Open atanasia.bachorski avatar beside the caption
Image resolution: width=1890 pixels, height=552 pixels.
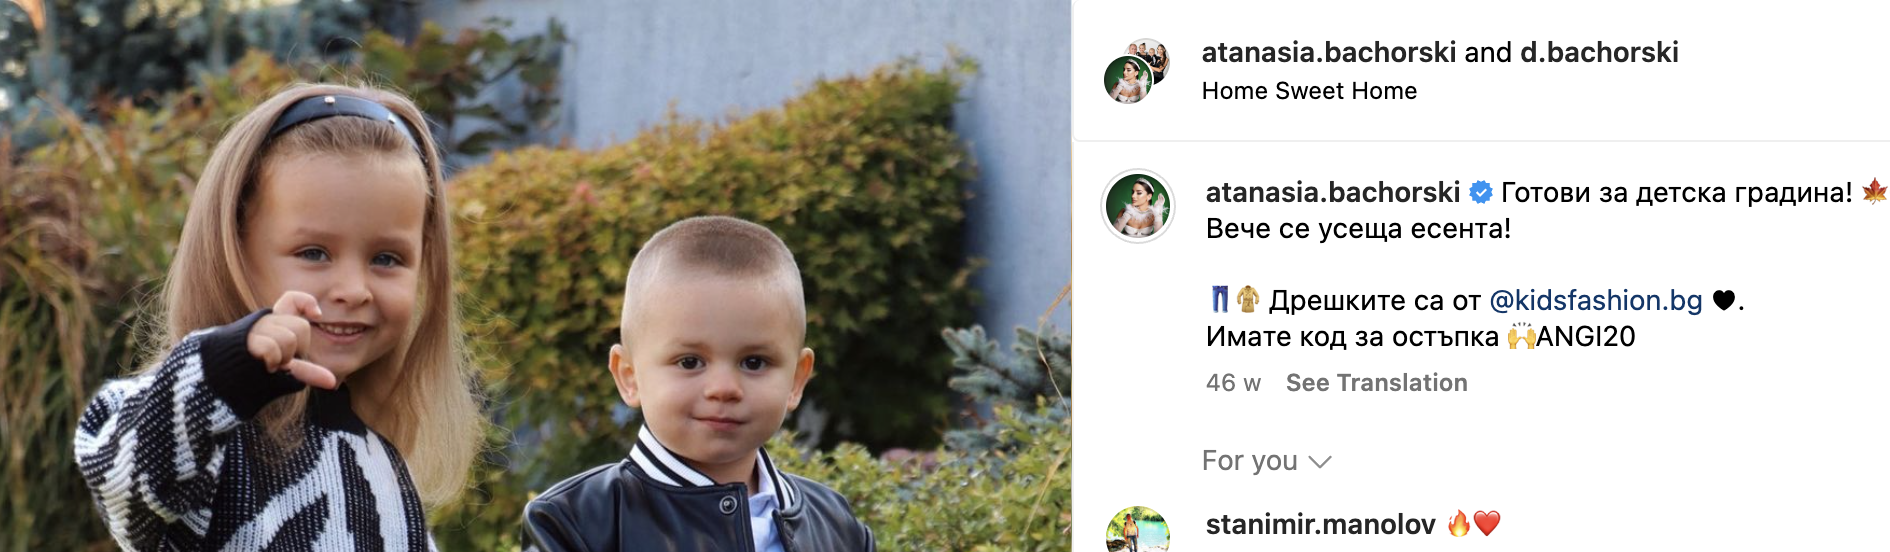pyautogui.click(x=1138, y=206)
